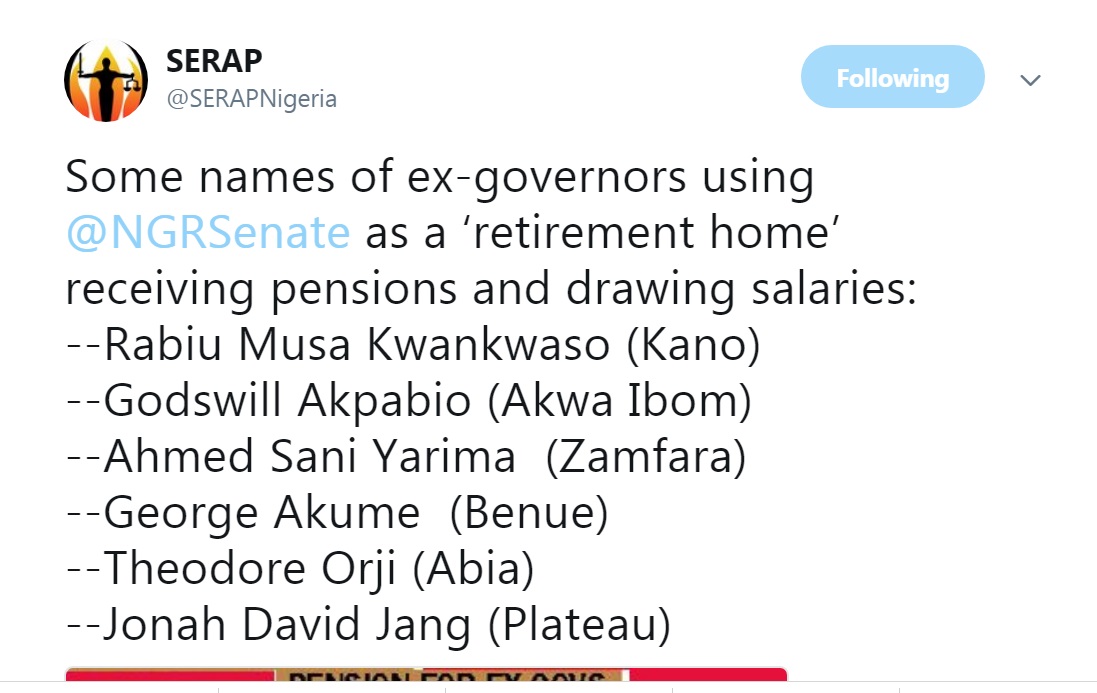The width and height of the screenshot is (1097, 693).
Task: Open the @SERAPNigeria handle
Action: click(251, 99)
